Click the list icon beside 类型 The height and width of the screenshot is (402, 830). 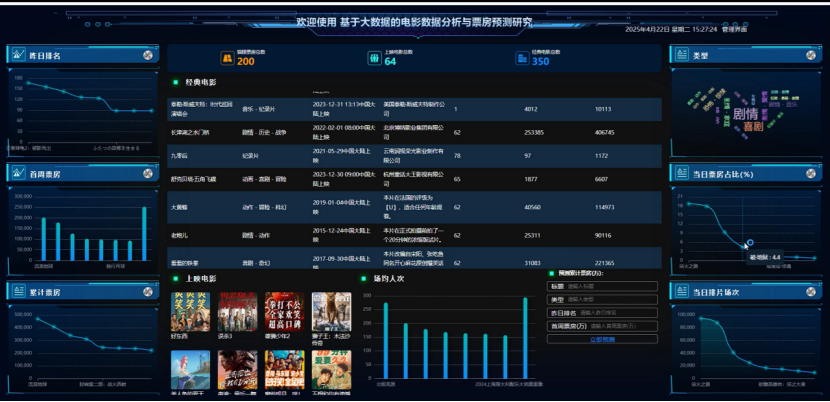click(681, 55)
